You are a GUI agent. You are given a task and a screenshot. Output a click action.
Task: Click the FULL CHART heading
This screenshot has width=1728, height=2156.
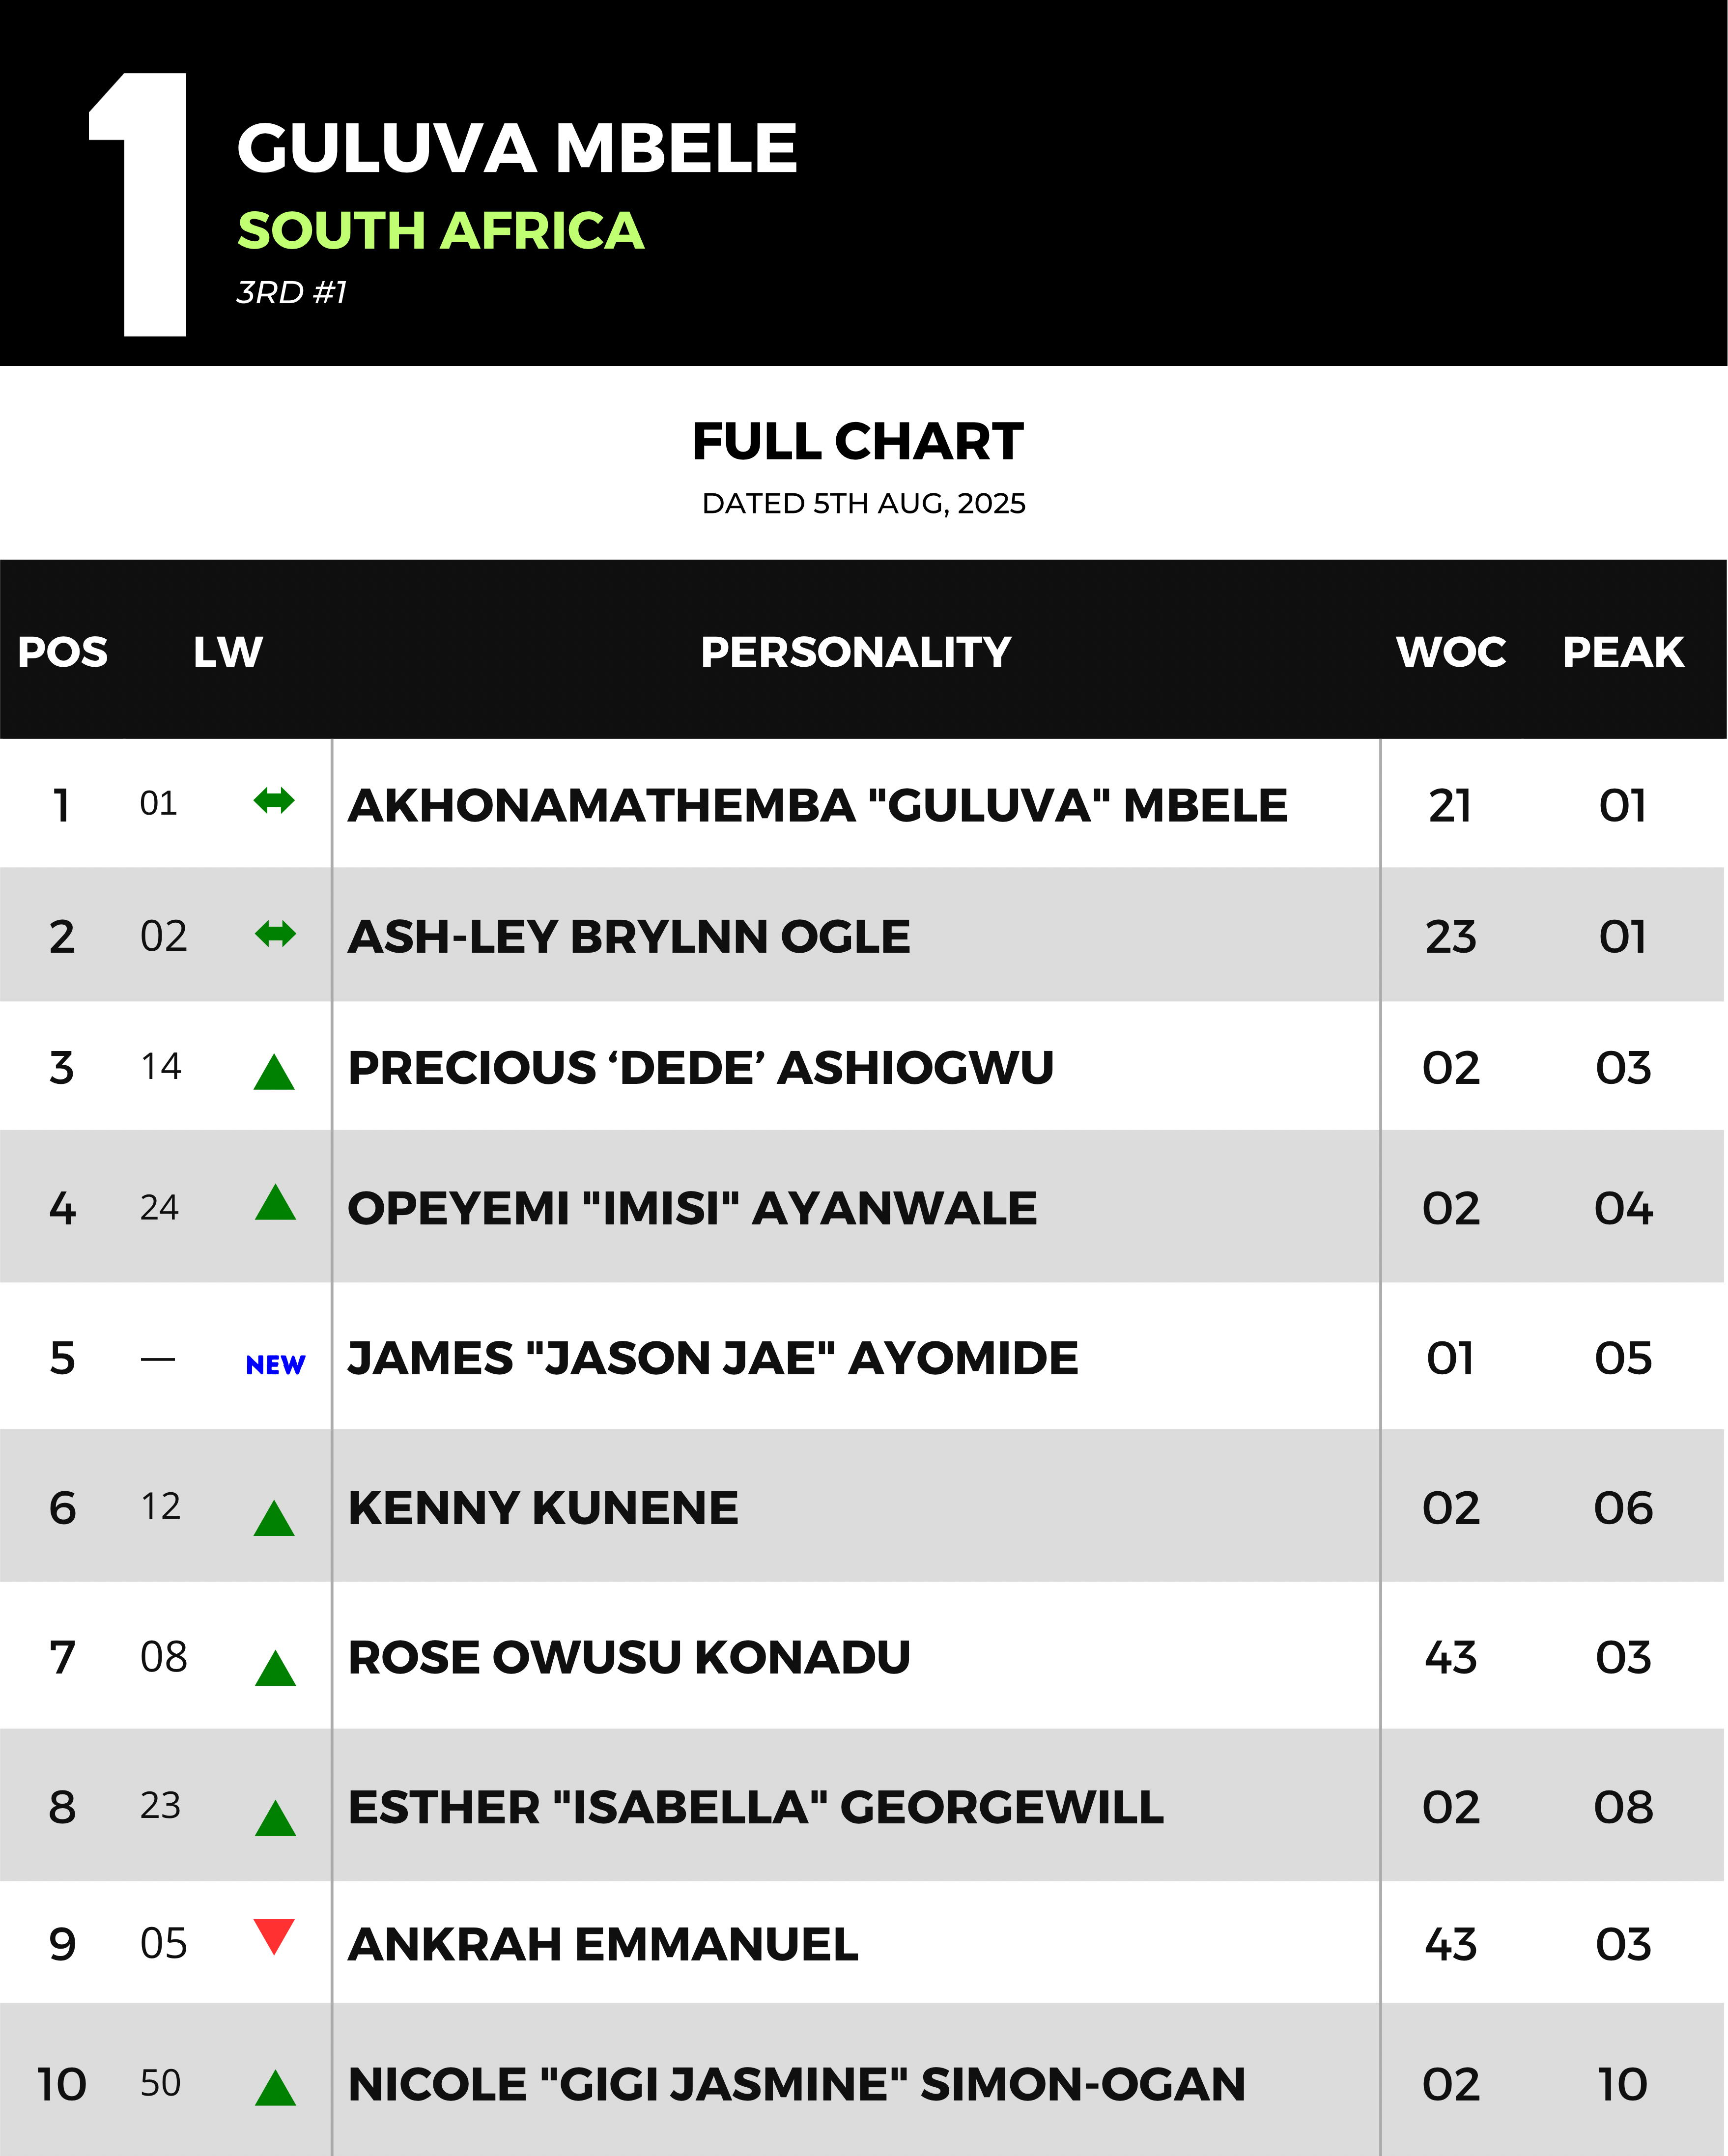click(858, 442)
